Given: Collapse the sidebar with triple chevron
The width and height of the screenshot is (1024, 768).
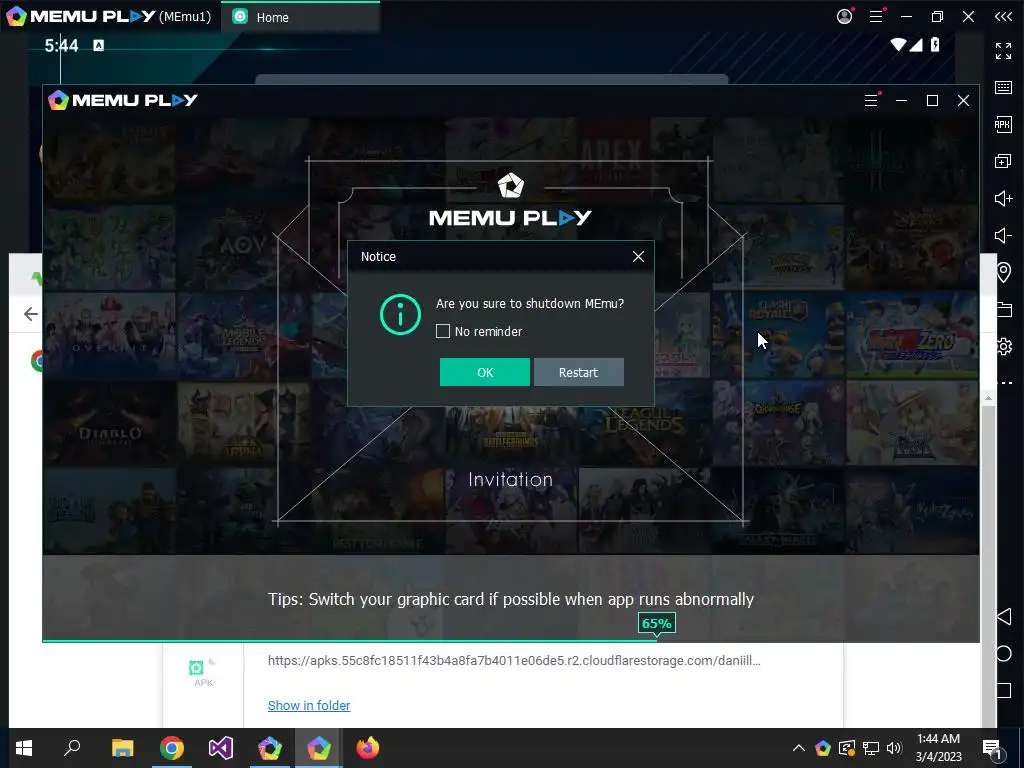Looking at the screenshot, I should 1003,16.
